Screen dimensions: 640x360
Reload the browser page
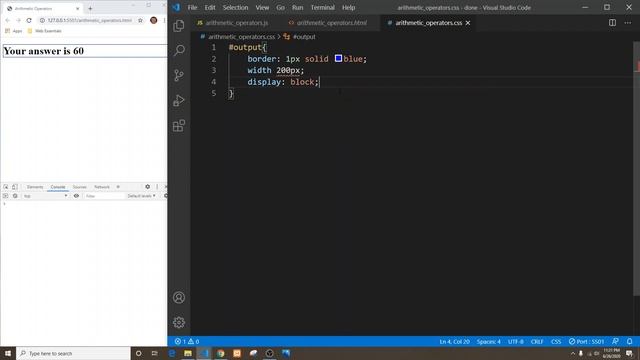tap(29, 20)
